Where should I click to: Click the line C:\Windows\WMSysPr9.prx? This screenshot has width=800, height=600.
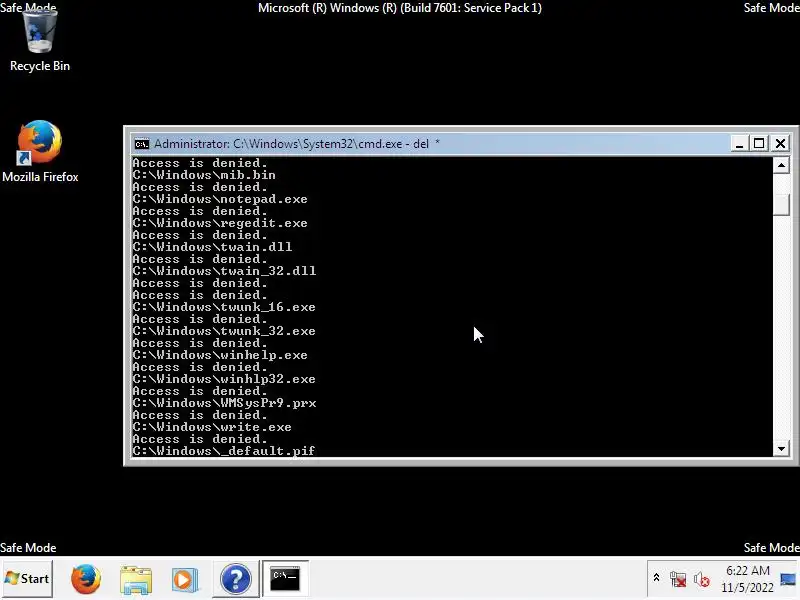[224, 403]
